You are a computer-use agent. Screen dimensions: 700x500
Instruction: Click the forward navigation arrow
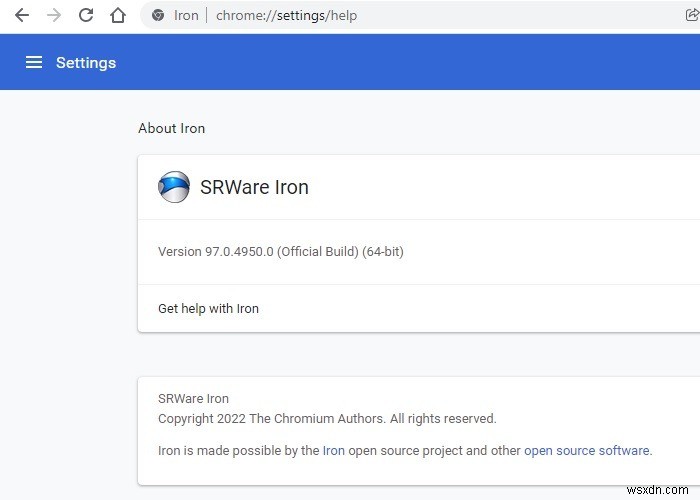click(54, 15)
